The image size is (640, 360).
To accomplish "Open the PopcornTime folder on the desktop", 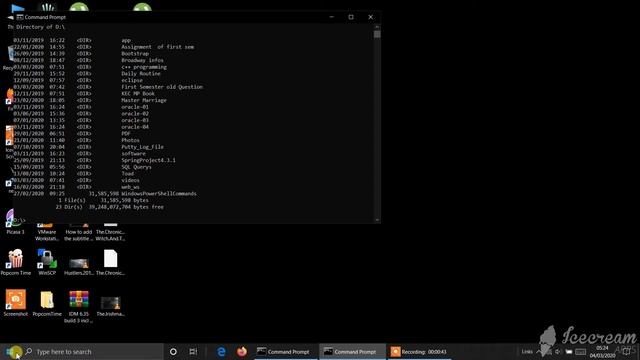I will pyautogui.click(x=47, y=304).
